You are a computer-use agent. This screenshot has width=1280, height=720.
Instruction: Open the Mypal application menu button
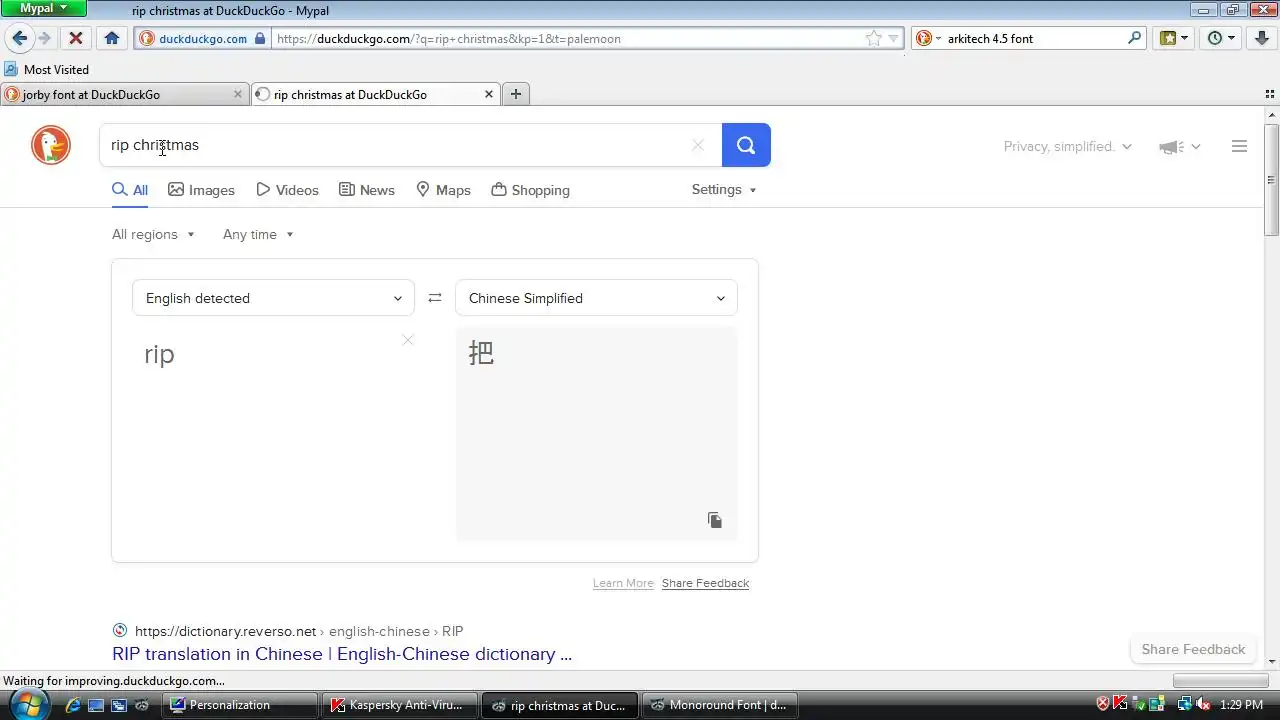(44, 8)
